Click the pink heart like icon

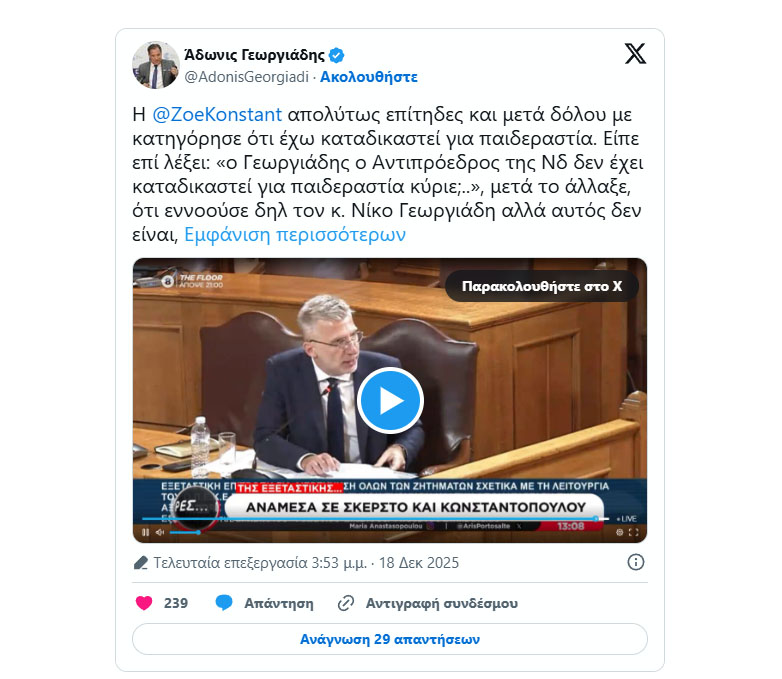144,603
